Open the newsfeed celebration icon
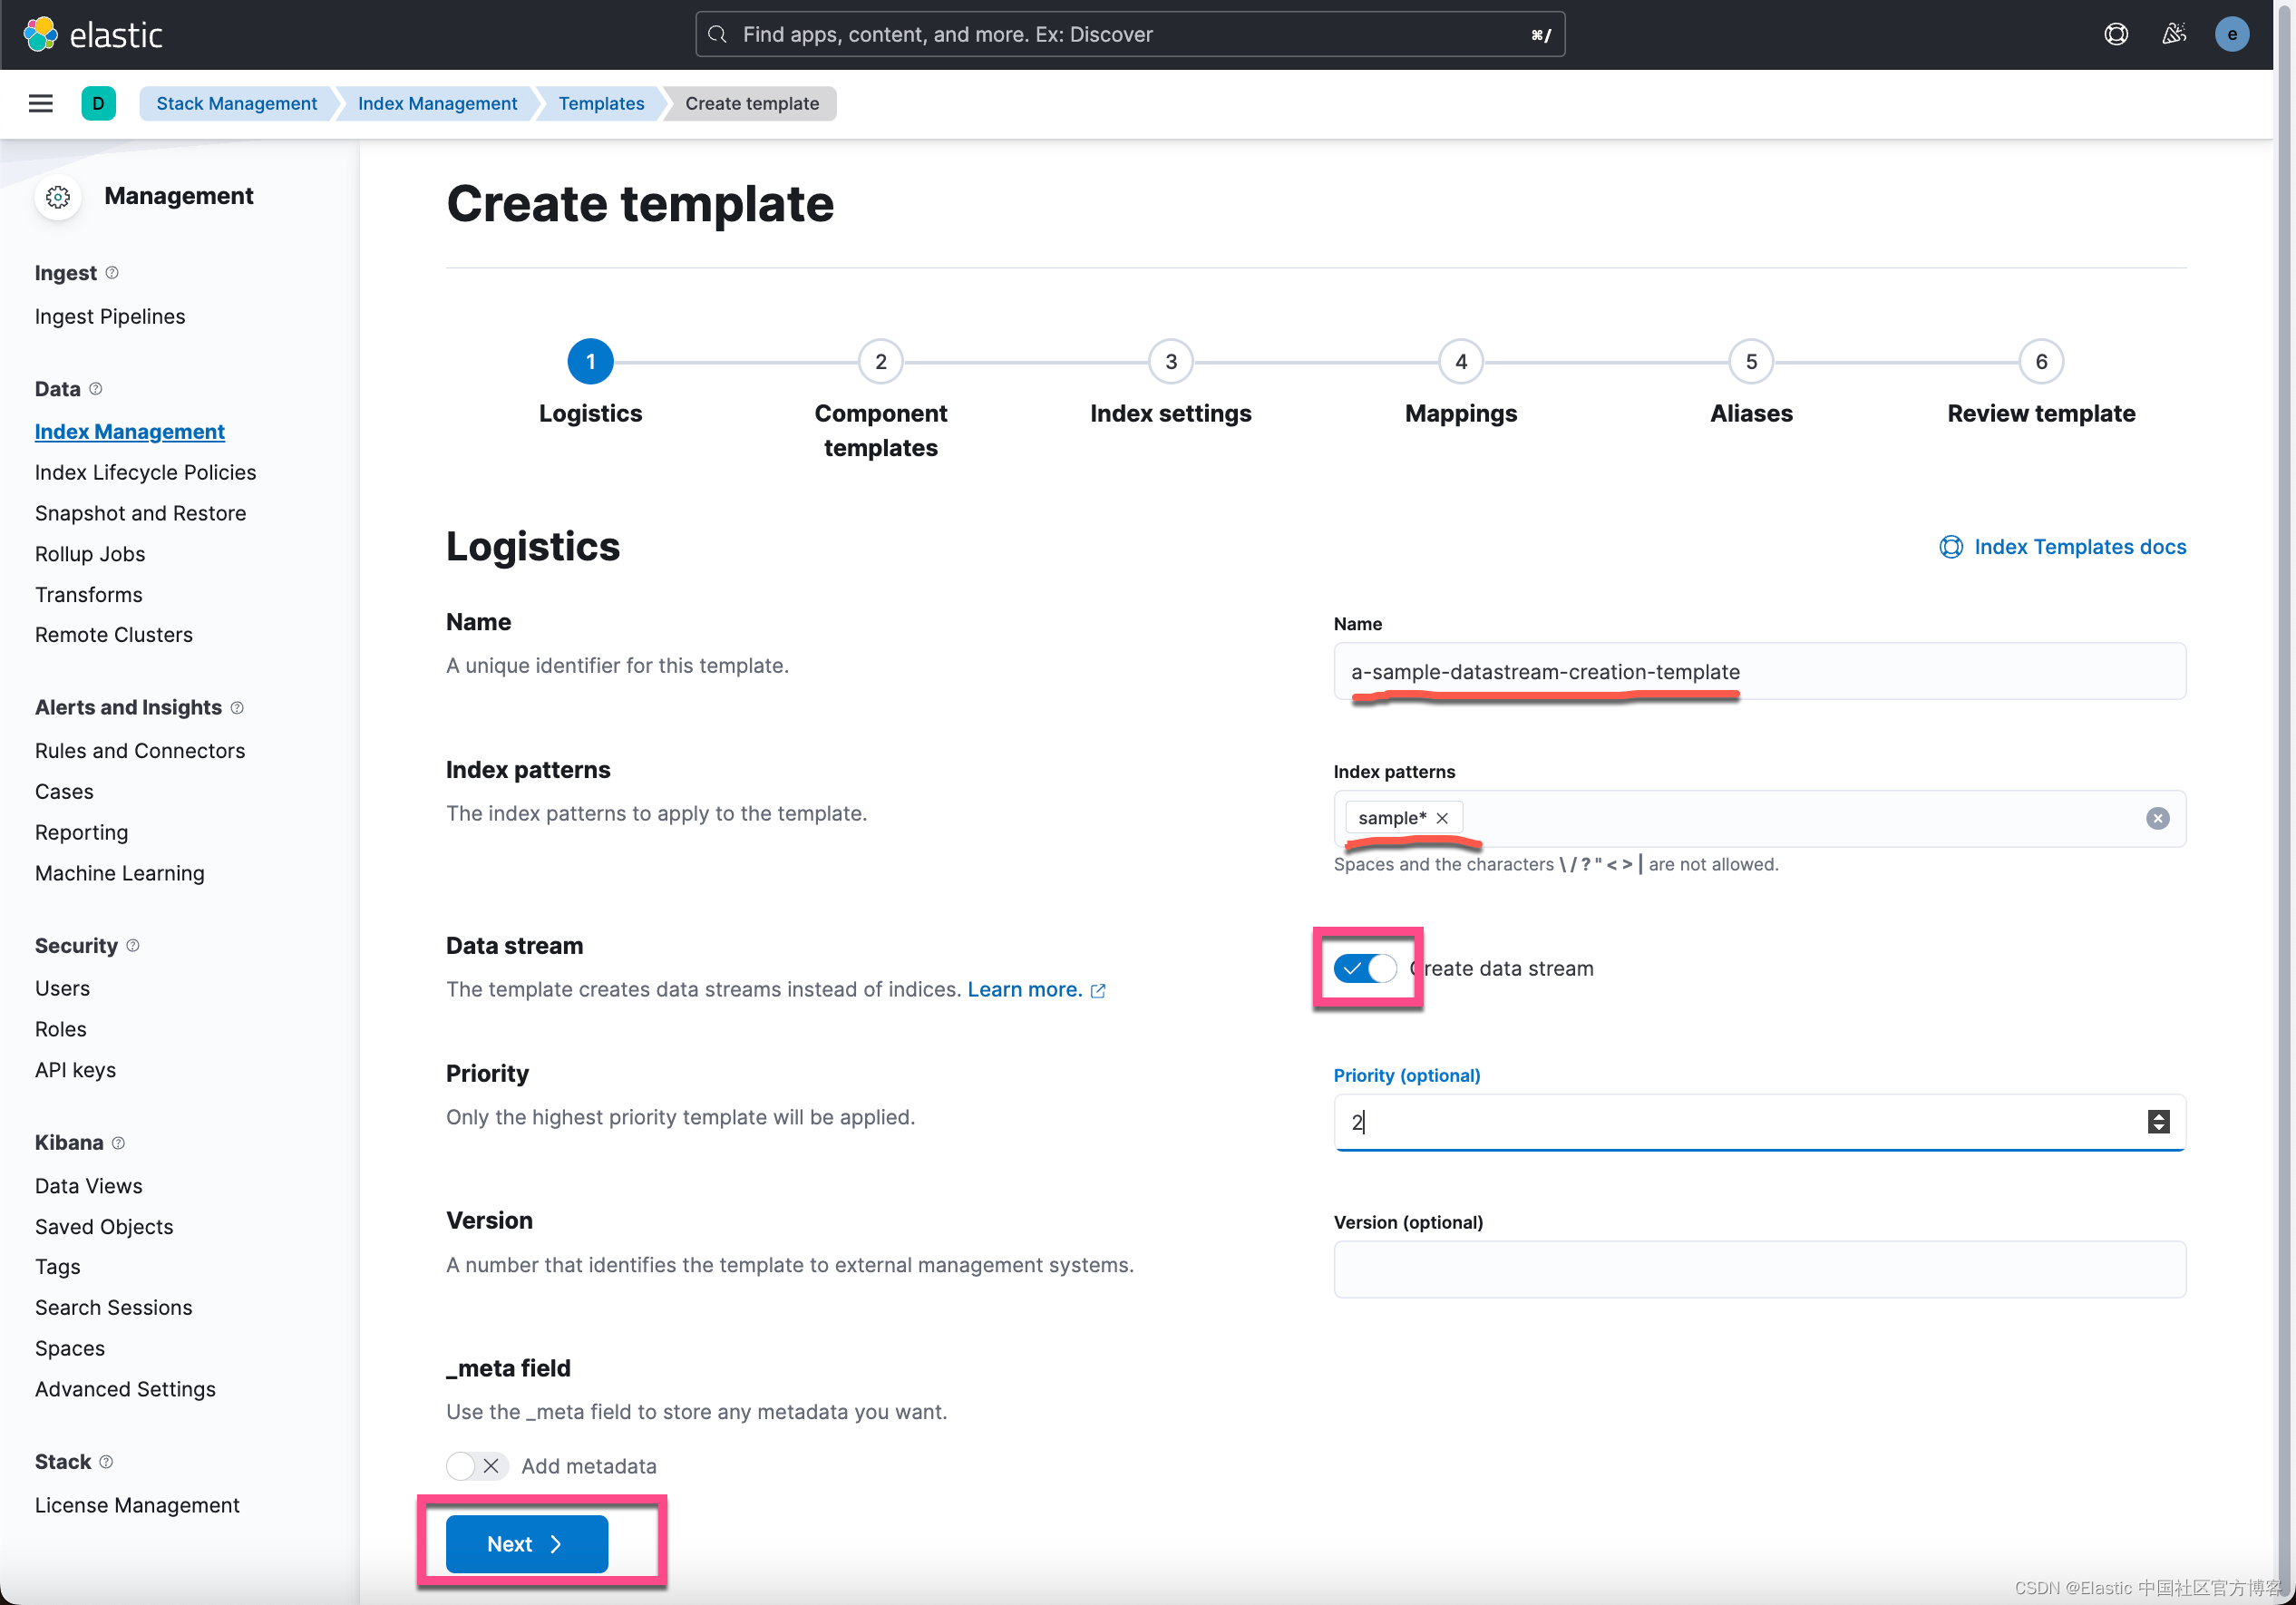Image resolution: width=2296 pixels, height=1605 pixels. (x=2173, y=34)
